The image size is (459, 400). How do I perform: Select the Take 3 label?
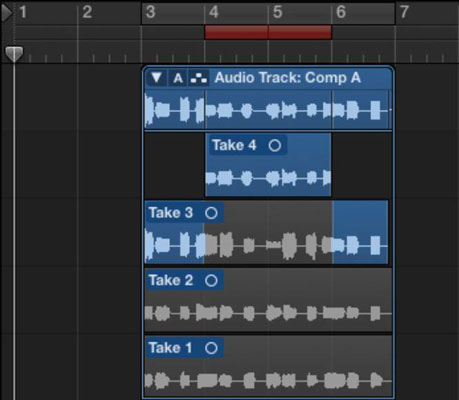click(171, 213)
